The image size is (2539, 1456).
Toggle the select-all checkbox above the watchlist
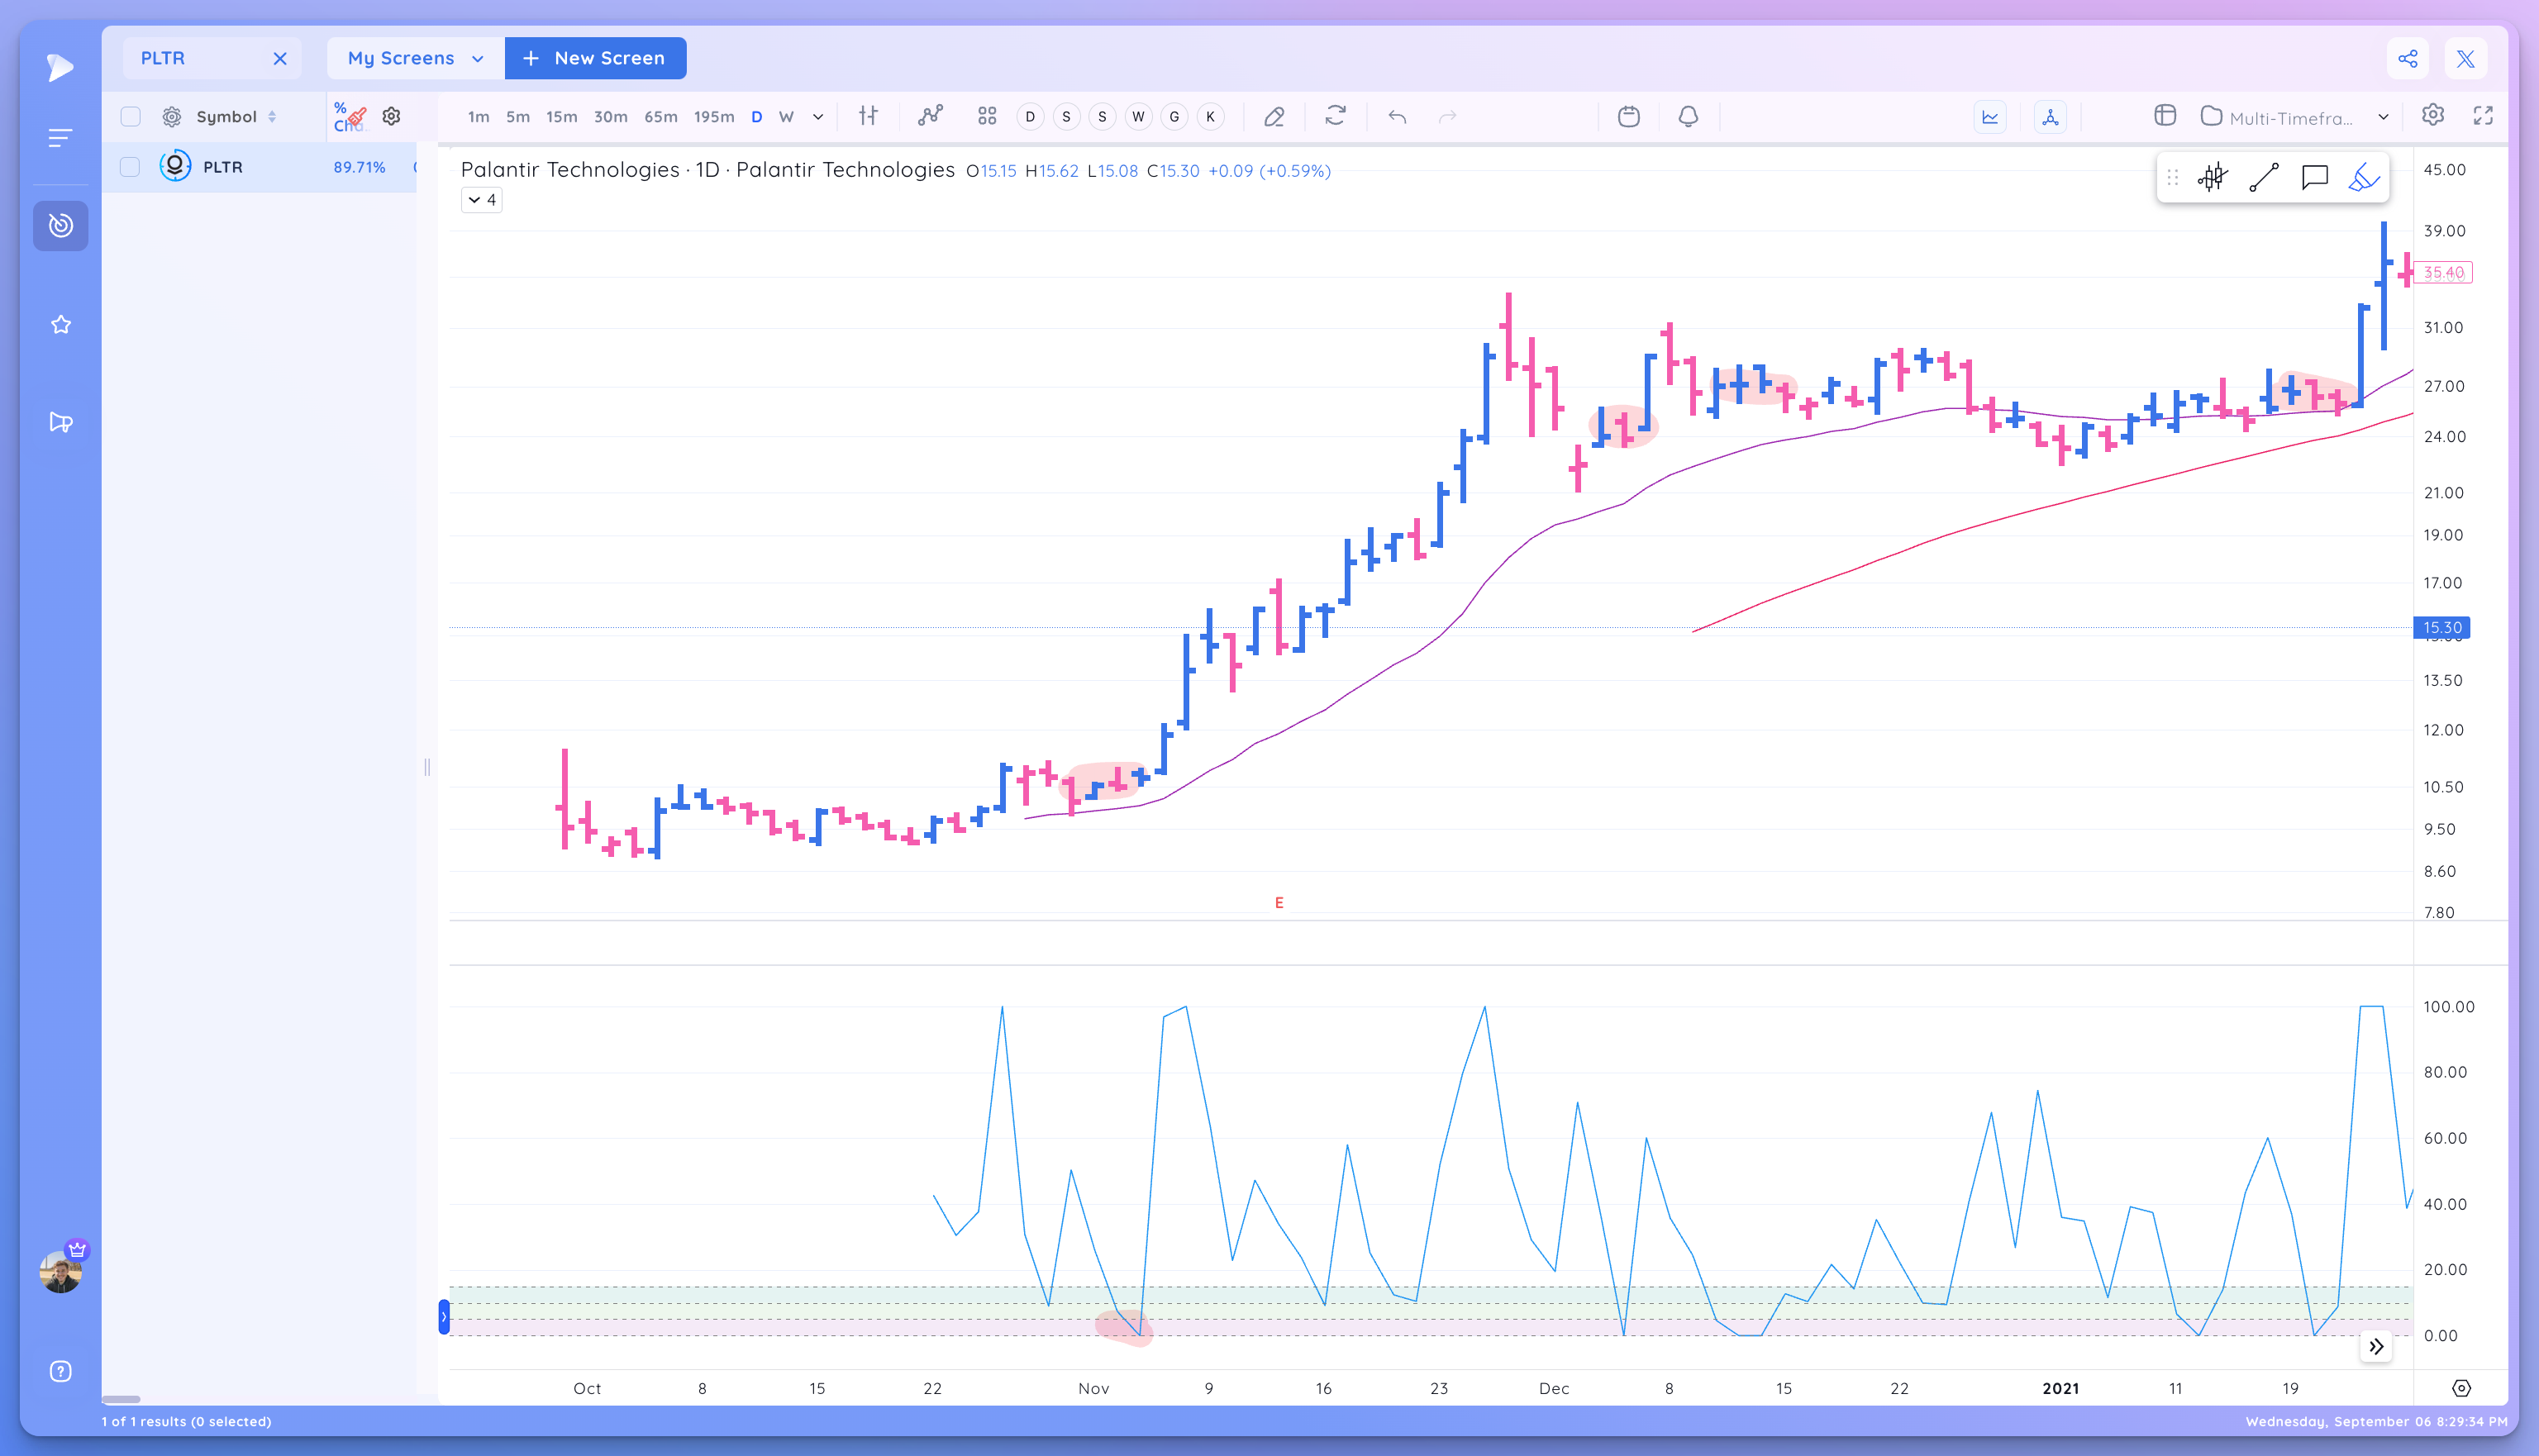point(130,116)
